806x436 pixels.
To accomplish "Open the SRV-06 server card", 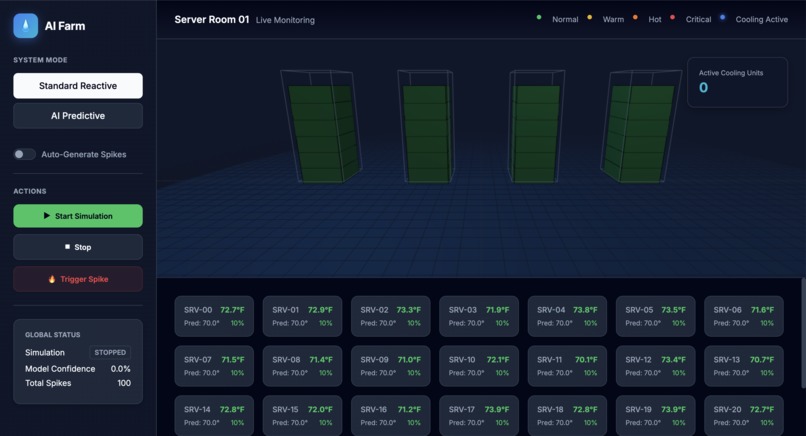I will point(744,316).
